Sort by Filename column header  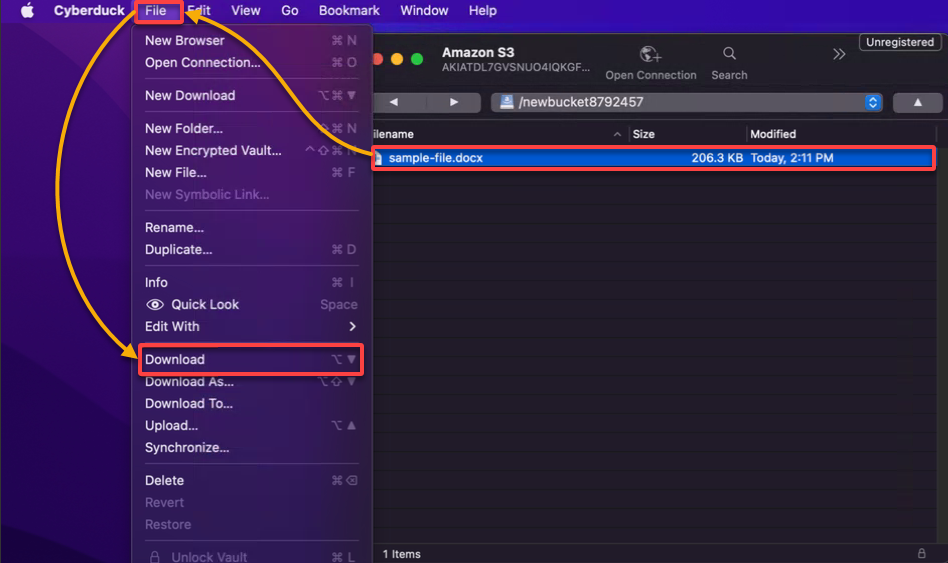(x=499, y=134)
